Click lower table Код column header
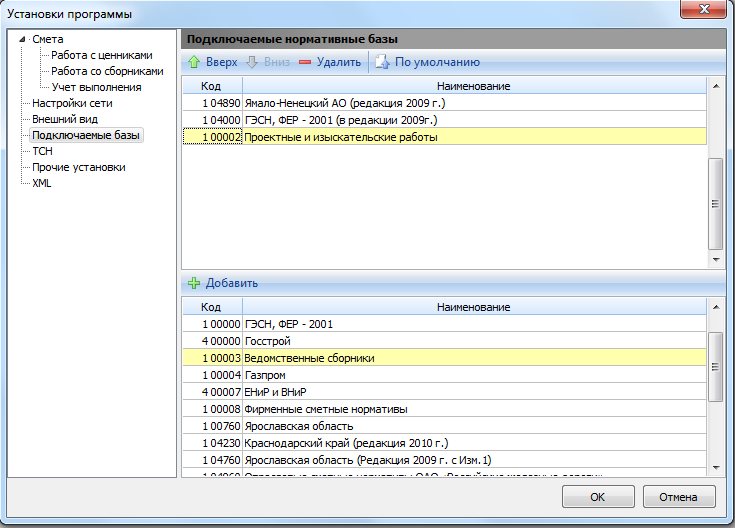Image resolution: width=735 pixels, height=528 pixels. [x=212, y=307]
